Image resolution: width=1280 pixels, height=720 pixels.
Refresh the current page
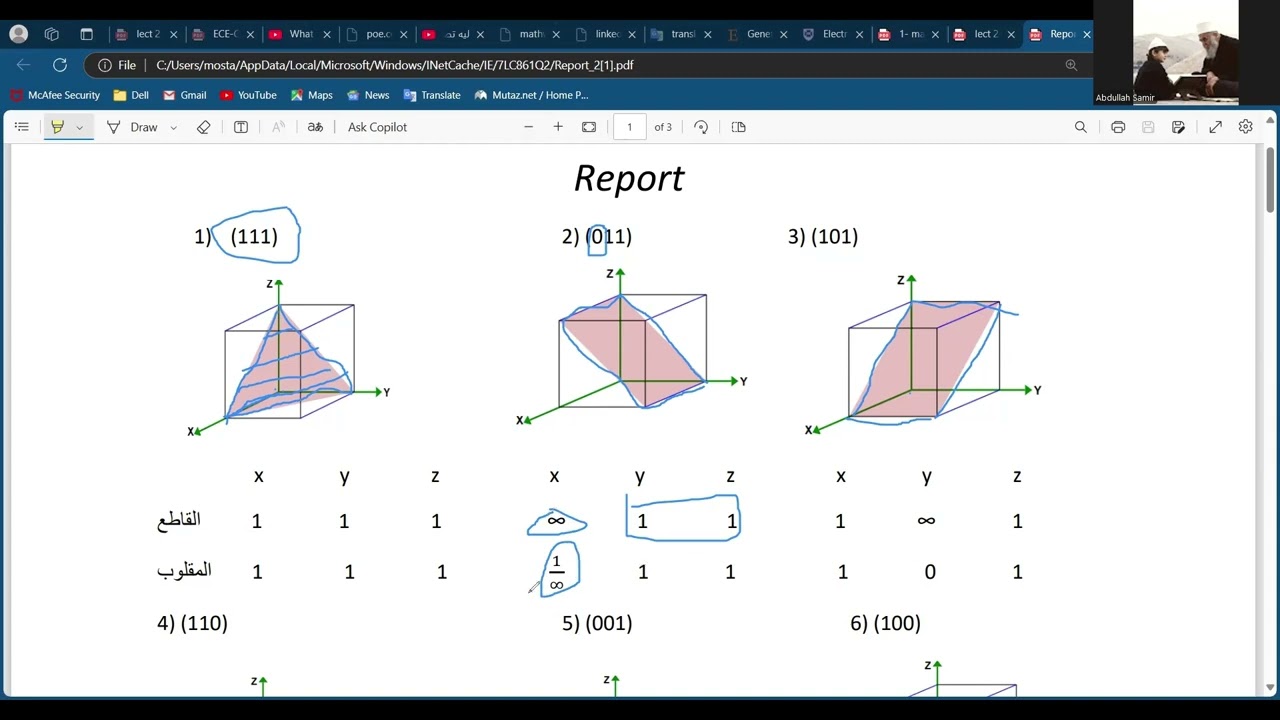point(60,65)
